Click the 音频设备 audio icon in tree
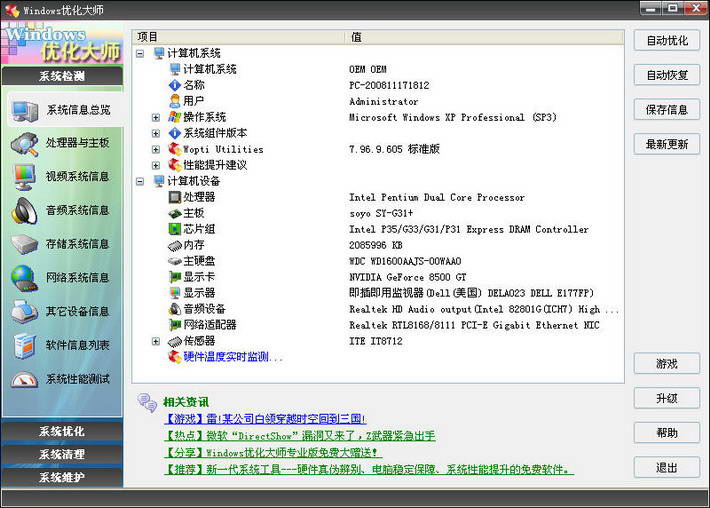Viewport: 710px width, 508px height. pyautogui.click(x=175, y=309)
